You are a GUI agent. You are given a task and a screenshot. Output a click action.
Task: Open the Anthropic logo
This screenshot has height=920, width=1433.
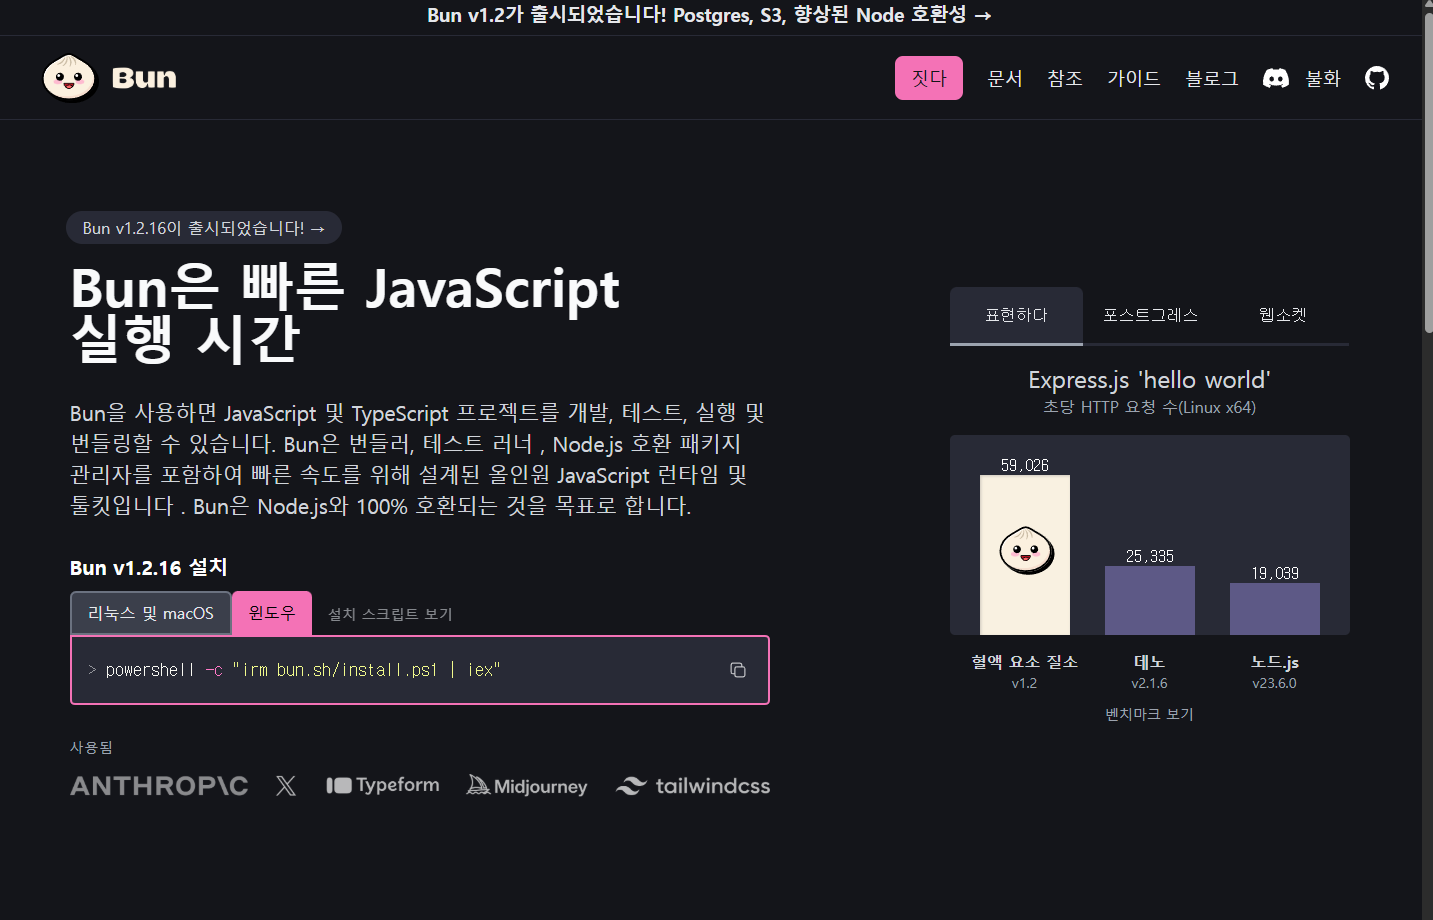pos(159,786)
